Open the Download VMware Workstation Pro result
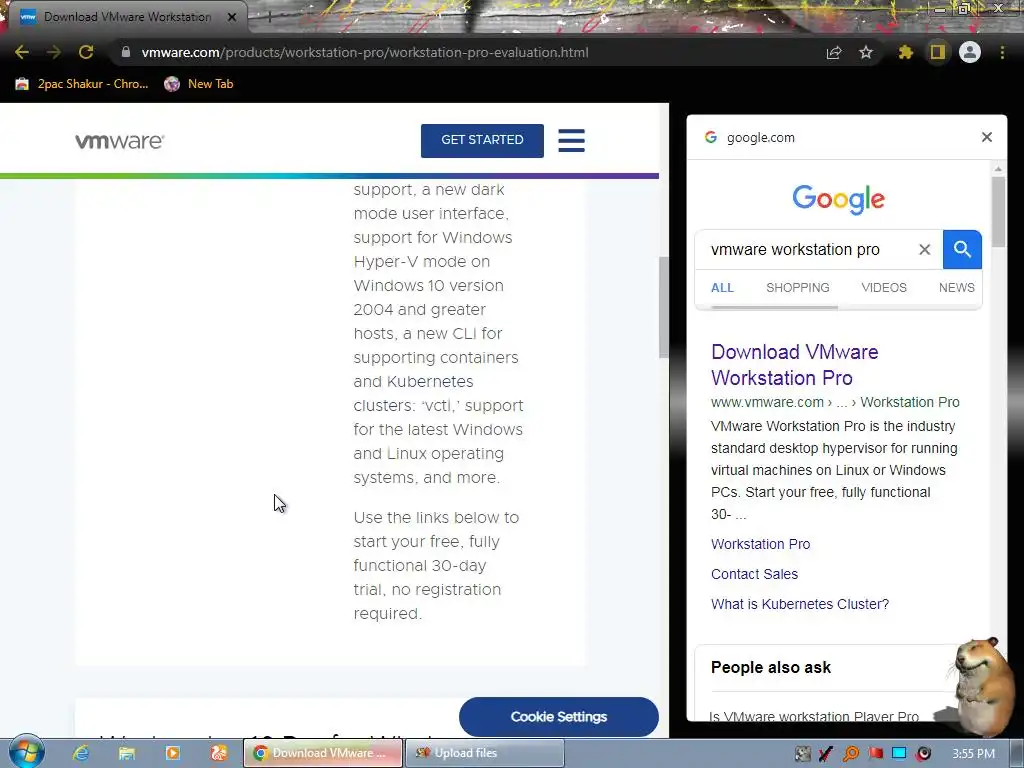This screenshot has width=1024, height=768. 795,364
